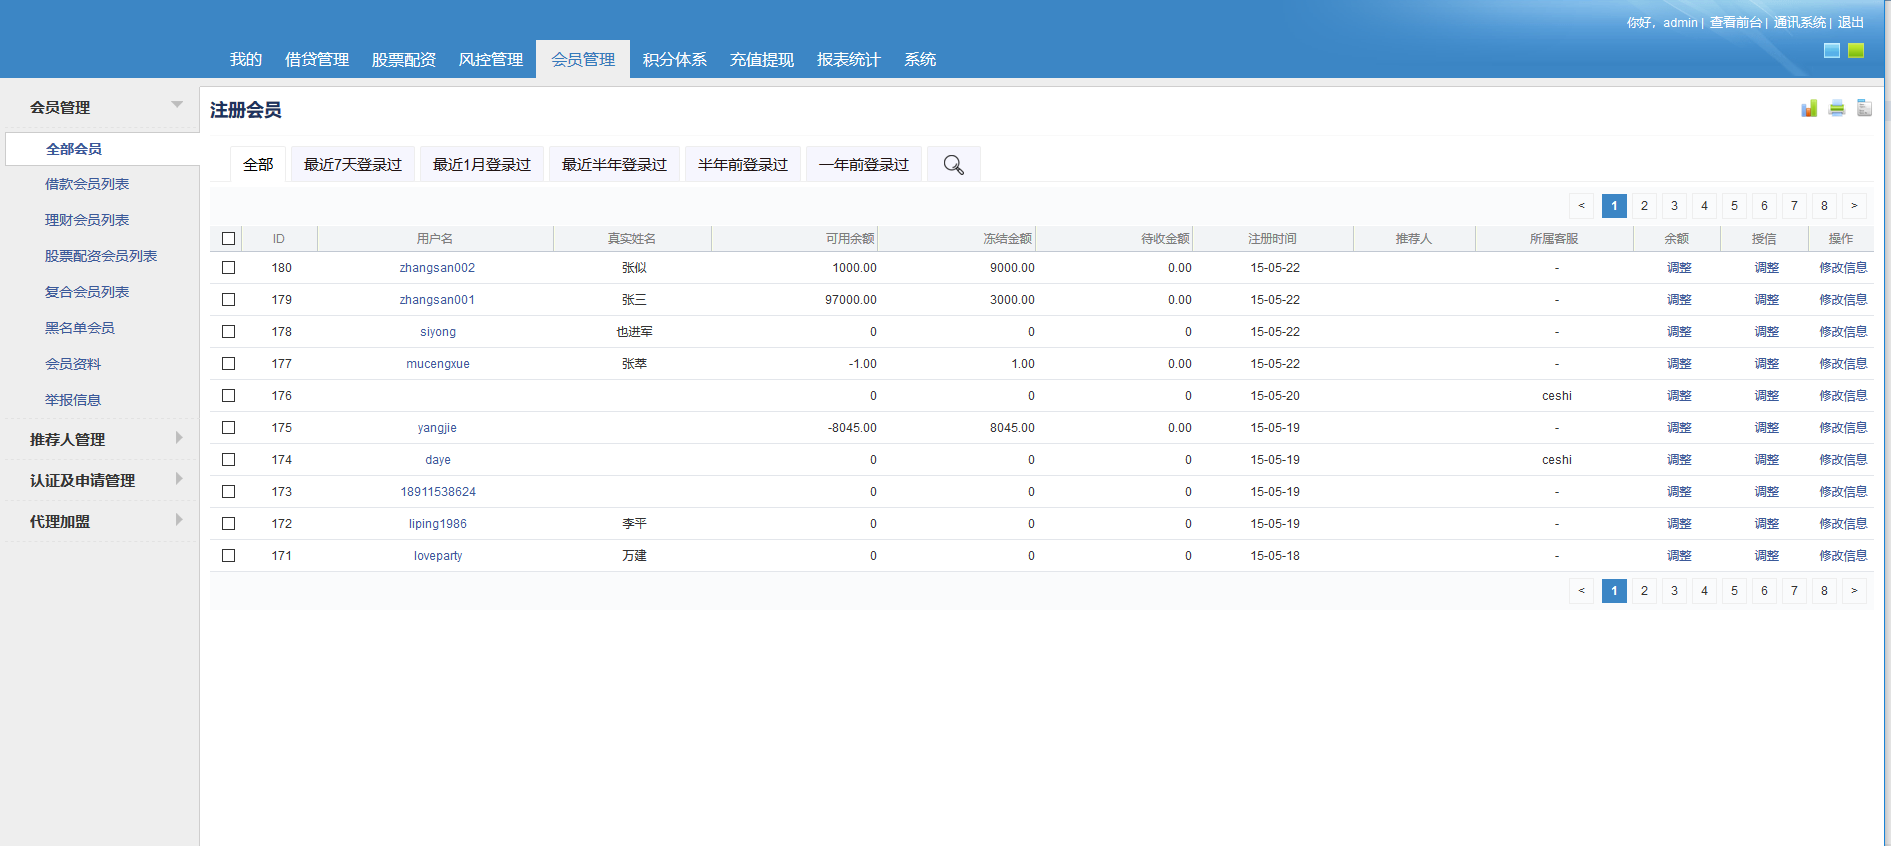1891x846 pixels.
Task: Select the blue theme color square
Action: [x=1832, y=51]
